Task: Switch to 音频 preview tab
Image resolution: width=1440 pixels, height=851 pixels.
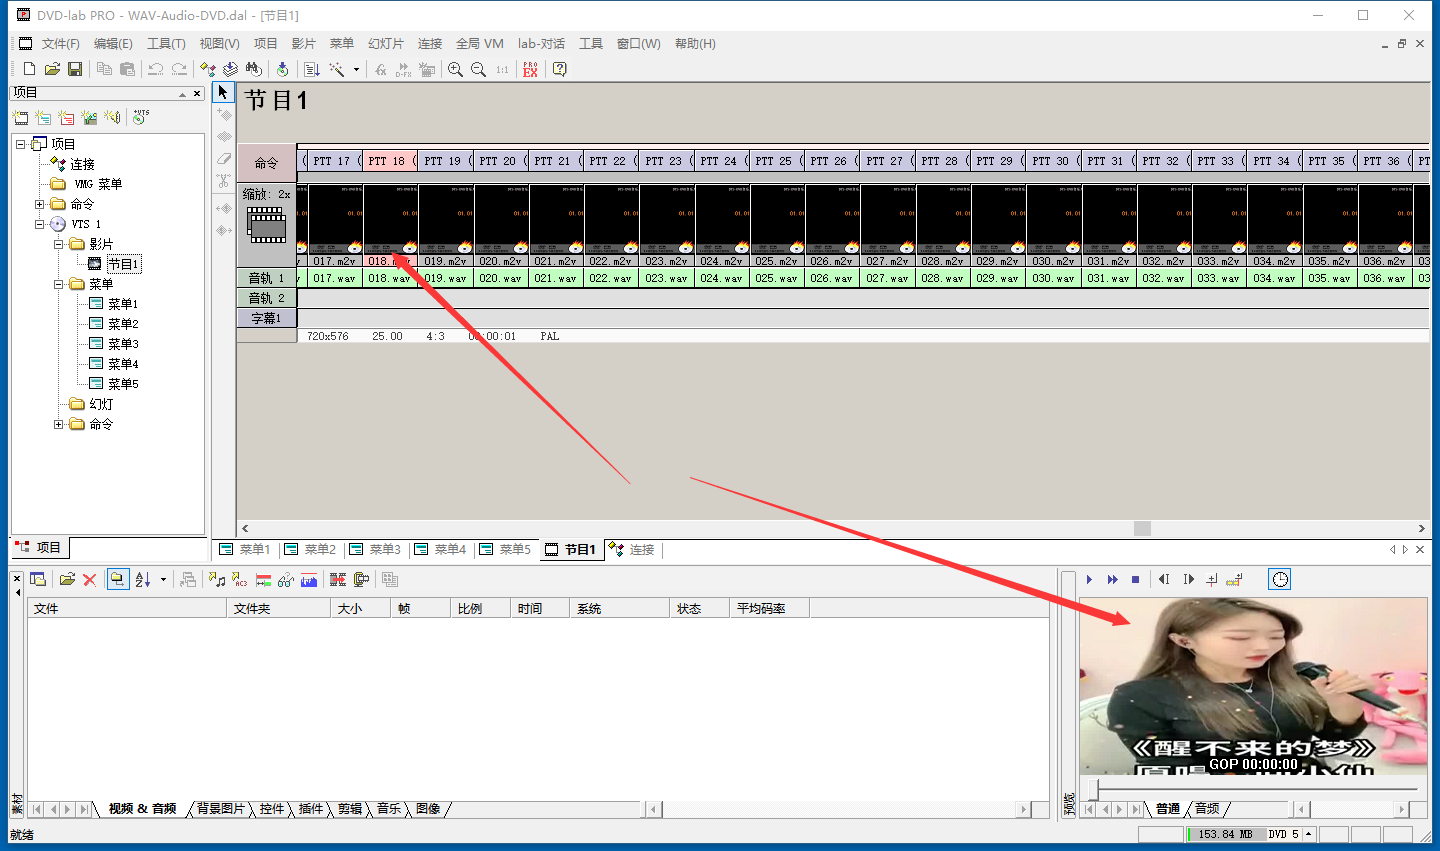Action: pos(1207,809)
